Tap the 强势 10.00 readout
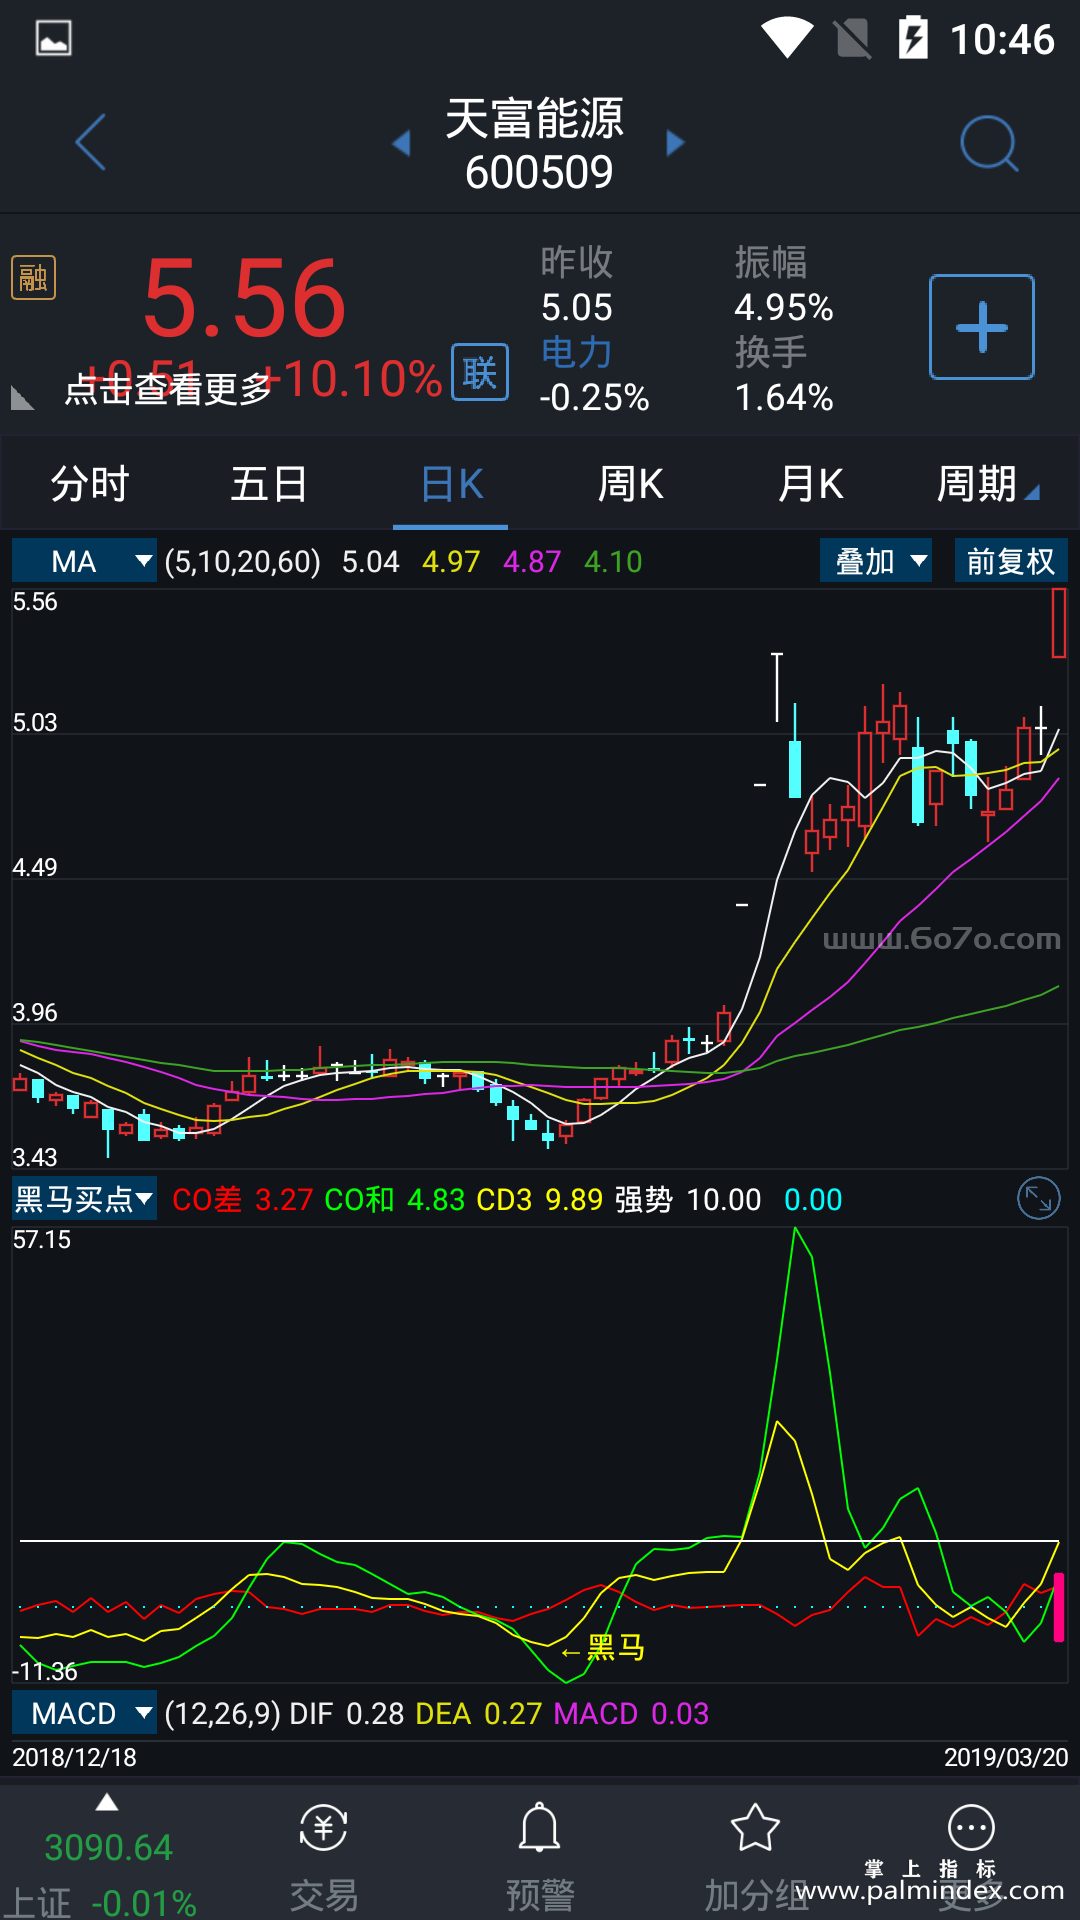1080x1920 pixels. [688, 1199]
